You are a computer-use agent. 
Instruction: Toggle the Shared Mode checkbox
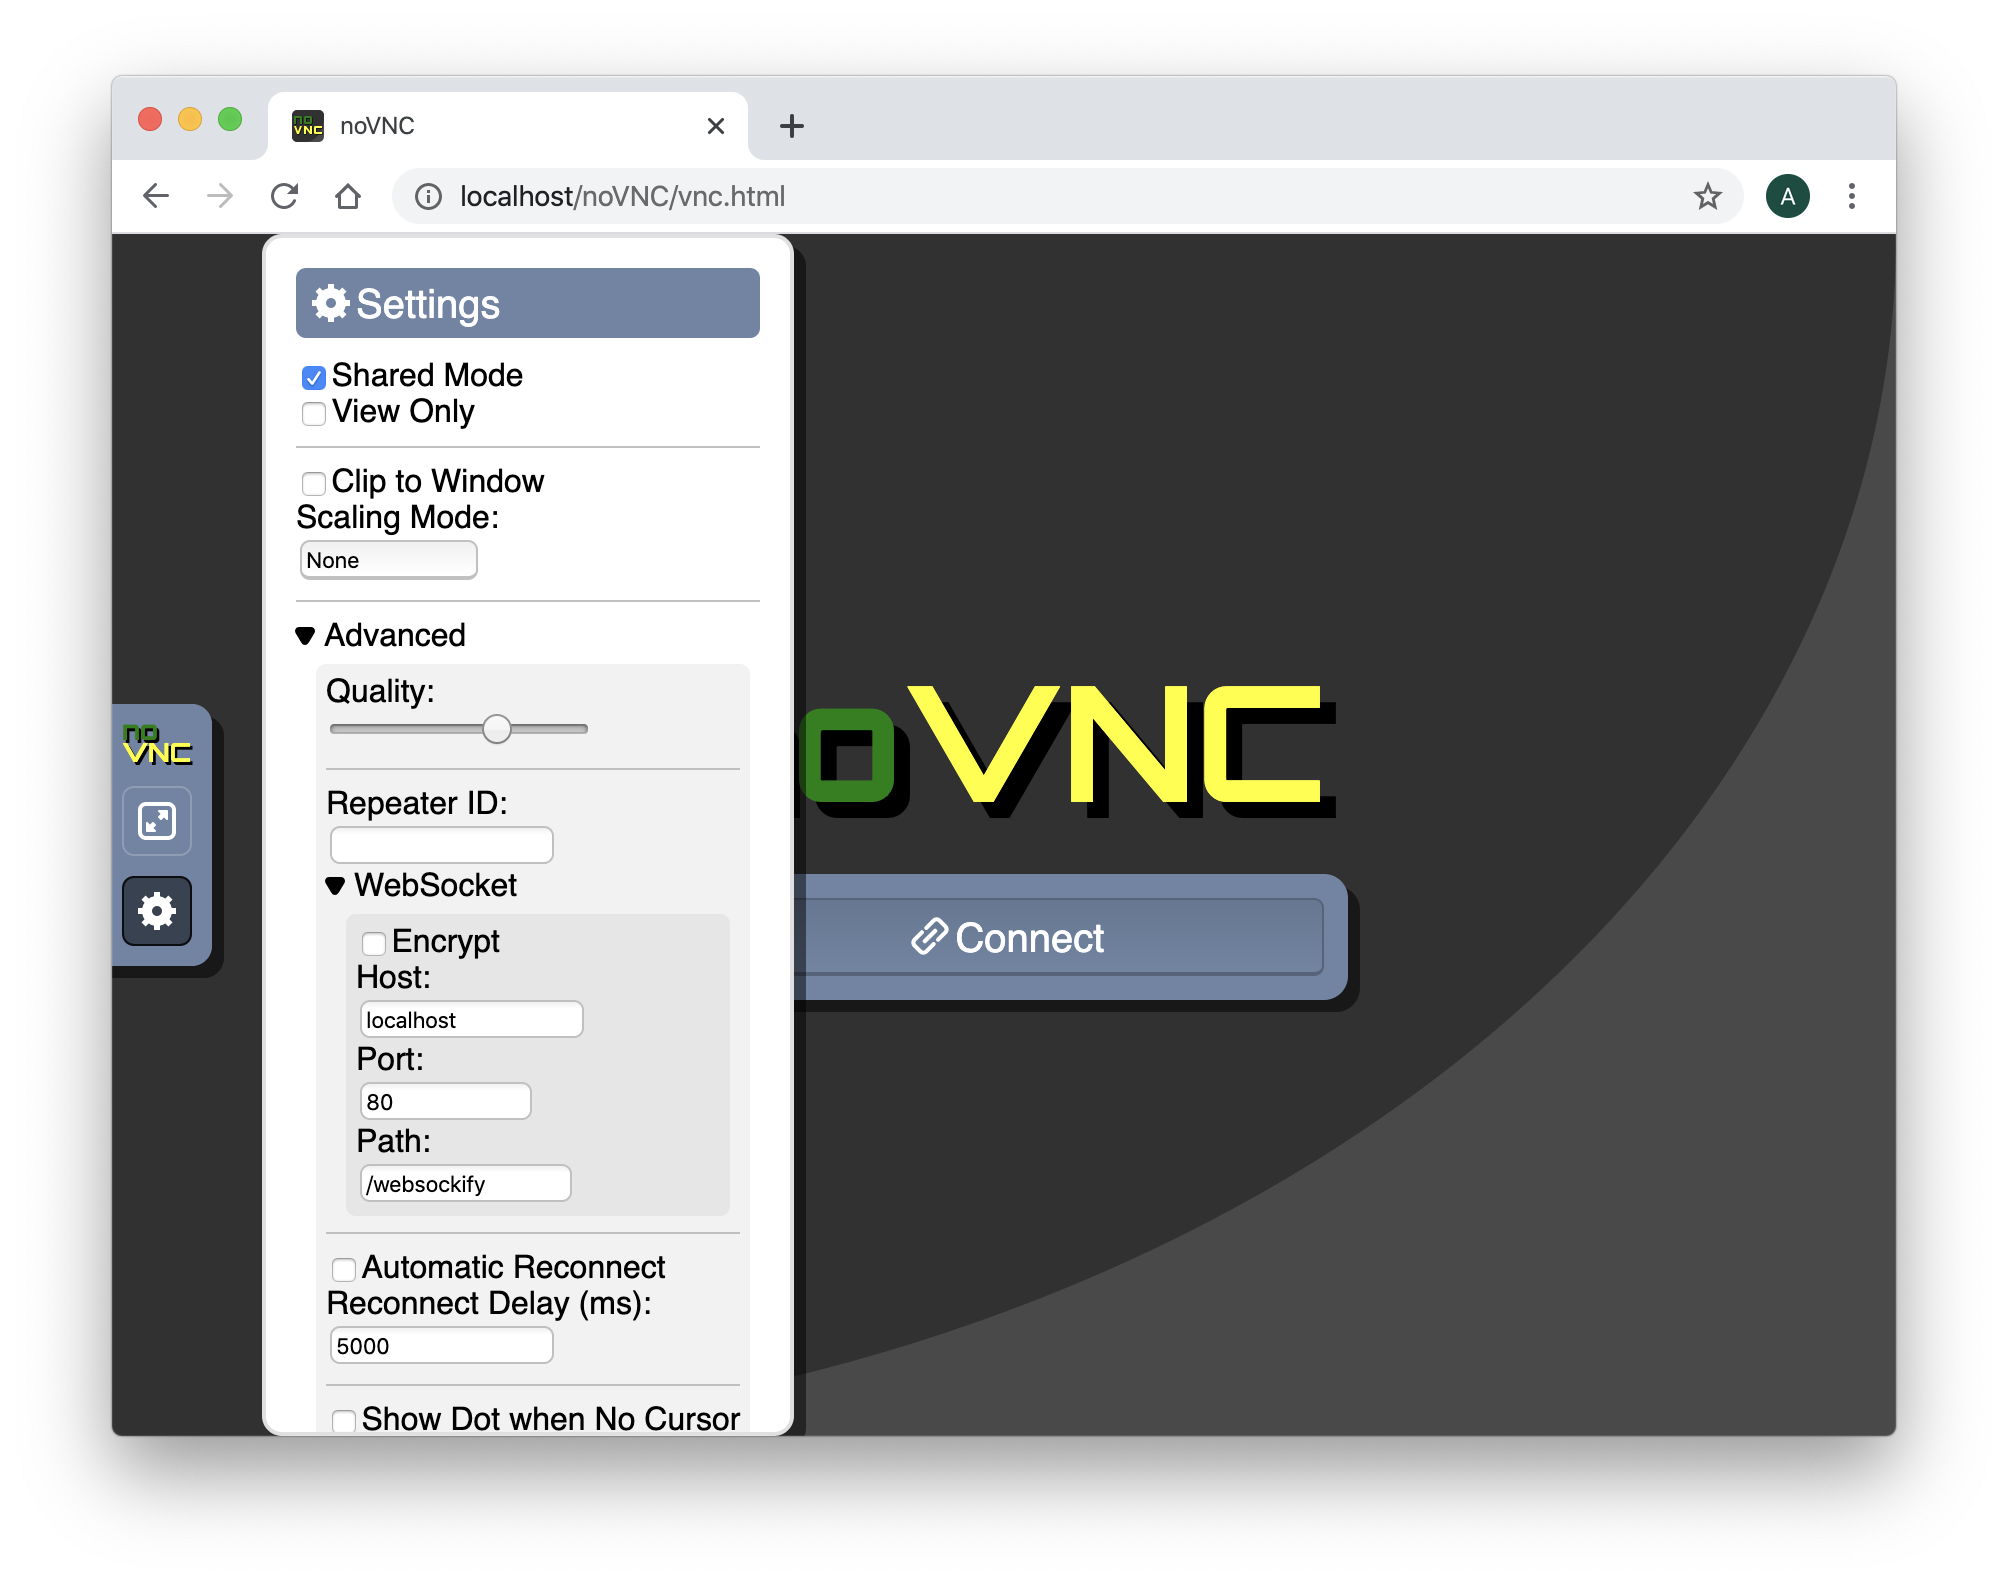point(313,375)
